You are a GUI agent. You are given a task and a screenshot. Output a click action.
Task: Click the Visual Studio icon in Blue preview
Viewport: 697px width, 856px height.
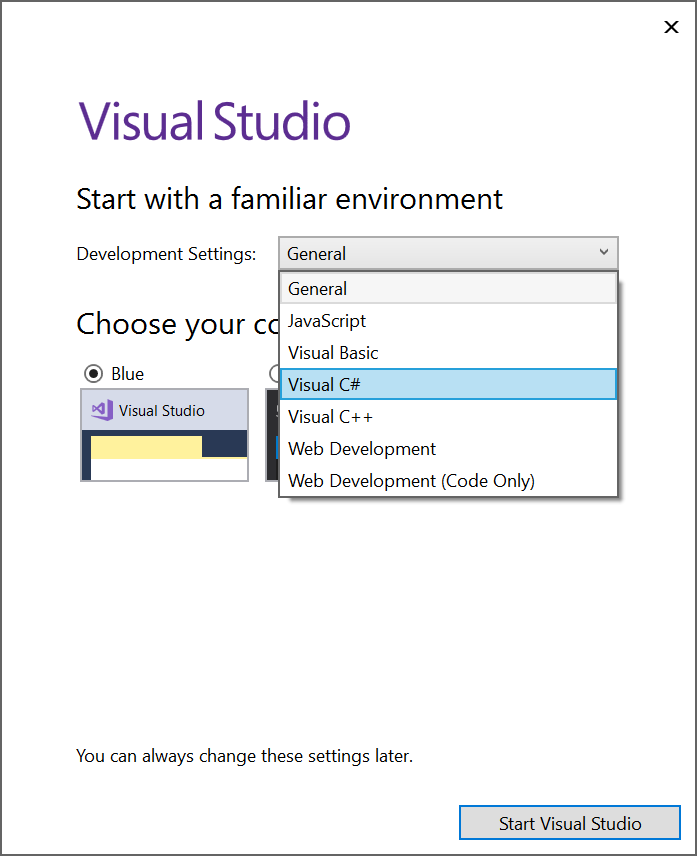tap(101, 410)
